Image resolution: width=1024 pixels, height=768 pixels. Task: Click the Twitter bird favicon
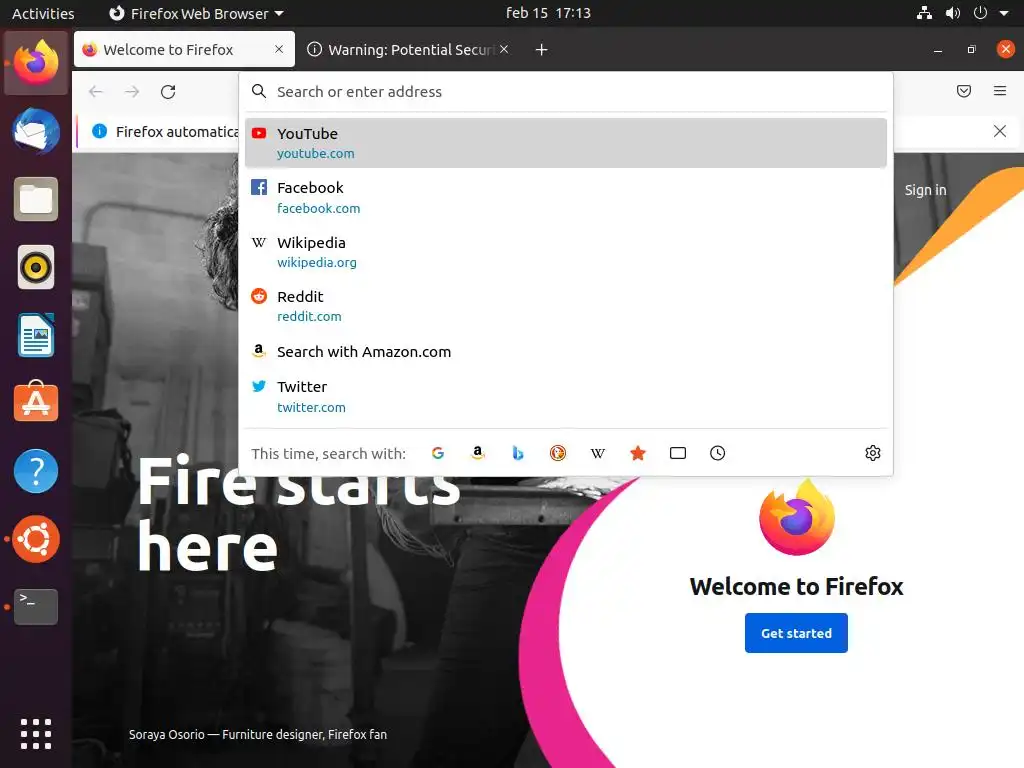pyautogui.click(x=259, y=386)
